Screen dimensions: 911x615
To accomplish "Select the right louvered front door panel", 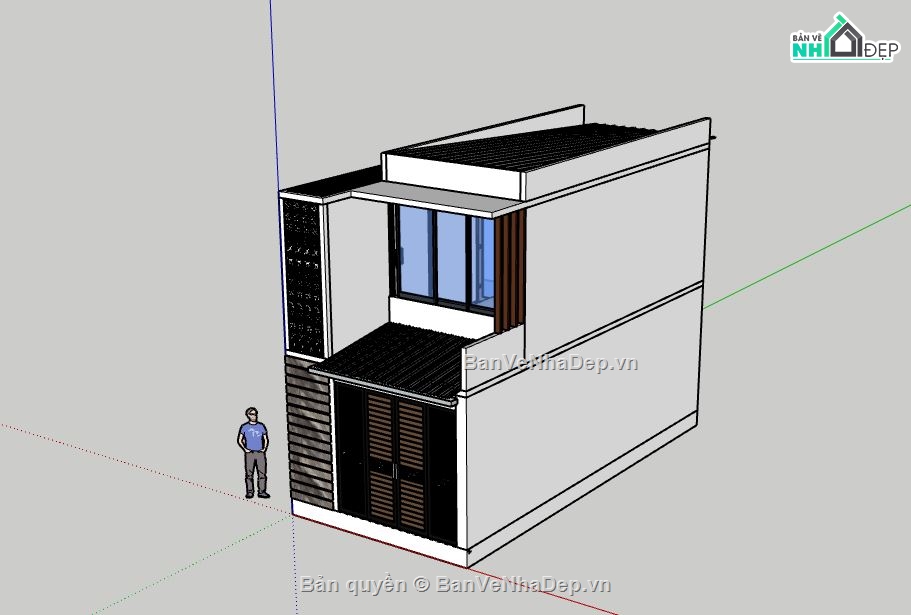I will 411,462.
